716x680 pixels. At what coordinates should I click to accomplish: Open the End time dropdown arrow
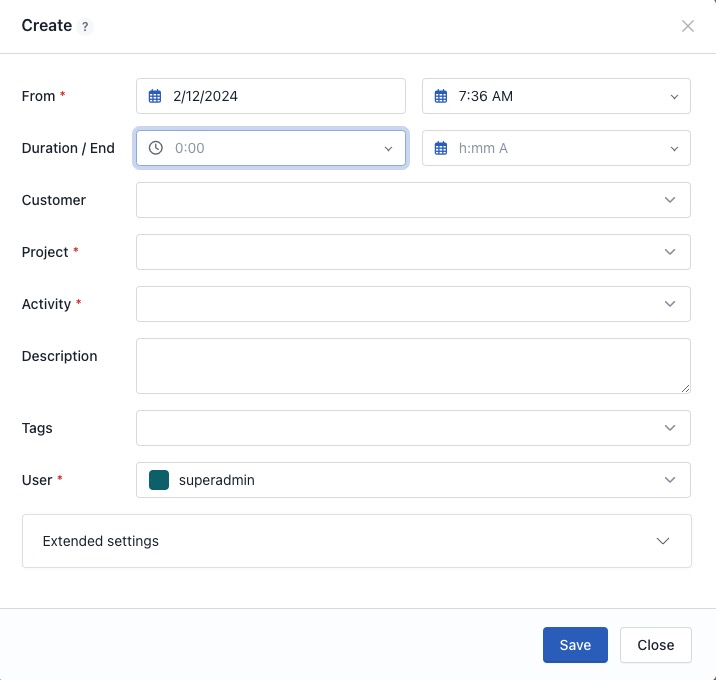click(x=673, y=148)
